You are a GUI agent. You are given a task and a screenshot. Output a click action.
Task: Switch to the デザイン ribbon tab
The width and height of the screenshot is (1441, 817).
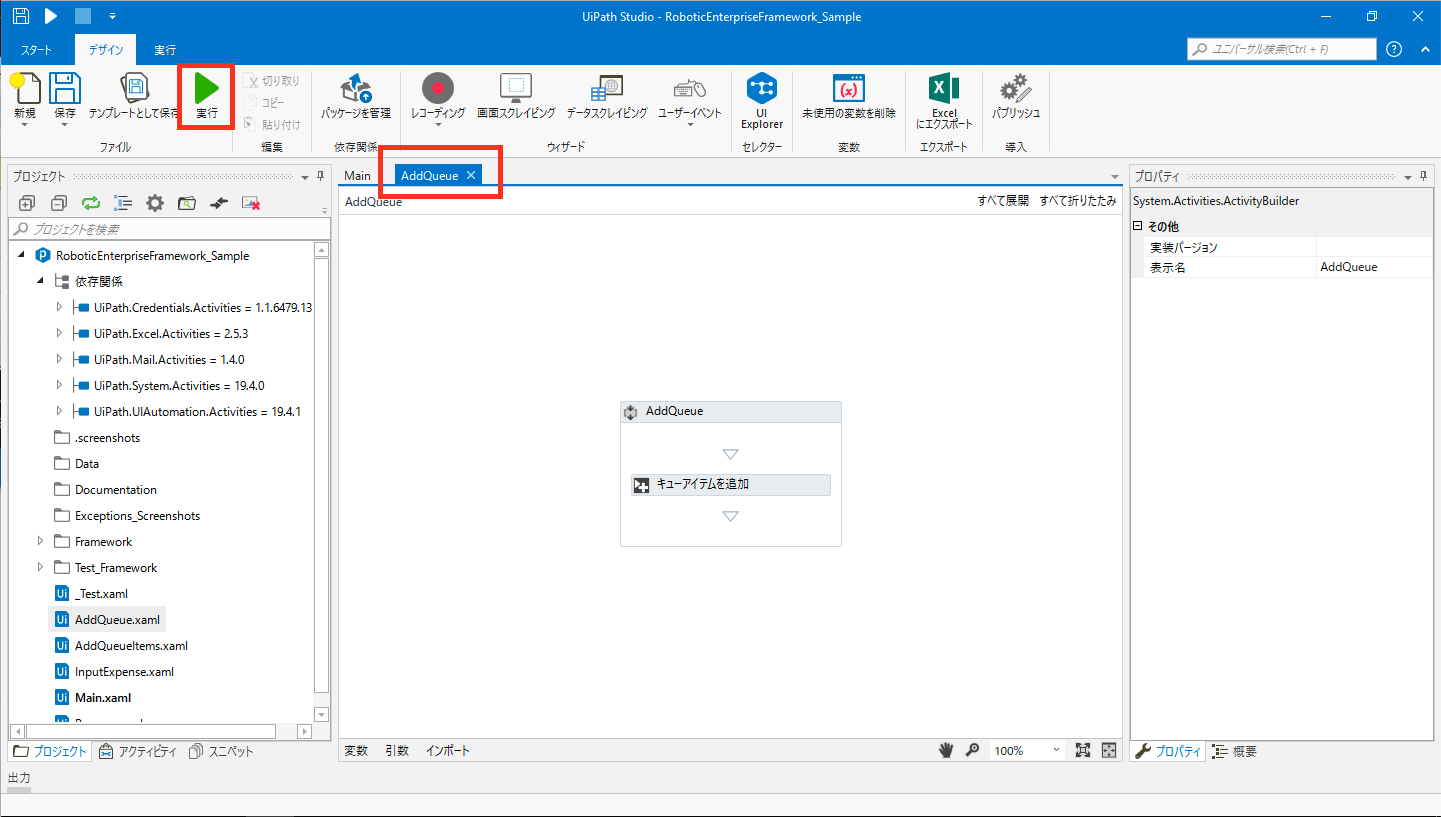pos(106,50)
